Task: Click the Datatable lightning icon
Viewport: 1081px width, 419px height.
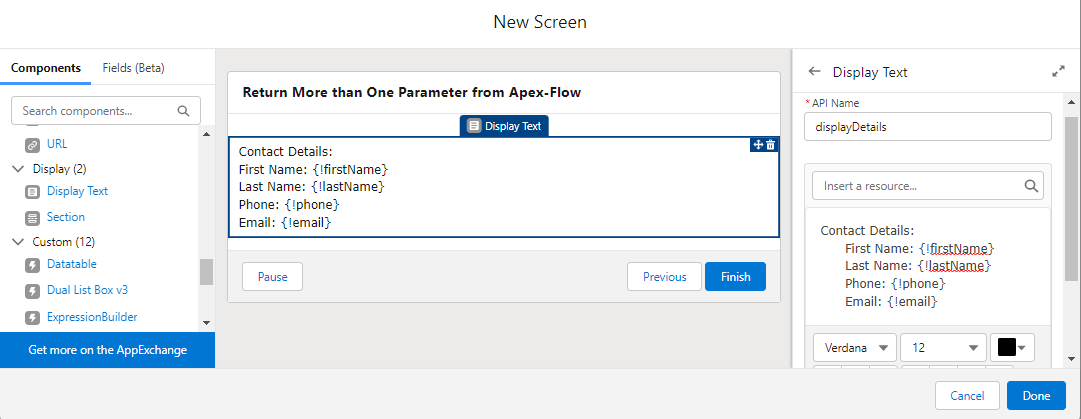Action: point(32,265)
